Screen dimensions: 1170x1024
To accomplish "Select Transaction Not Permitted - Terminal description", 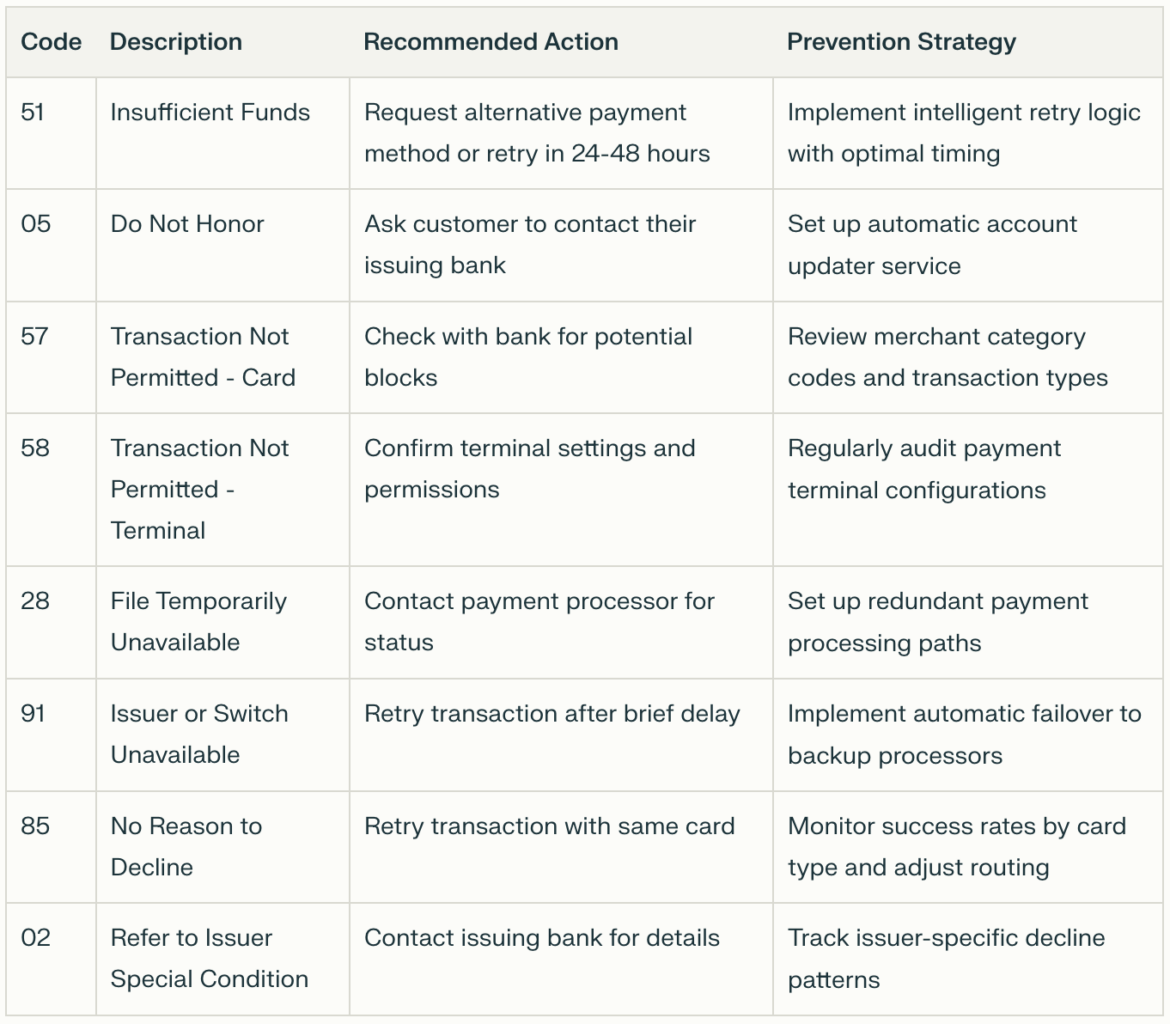I will (199, 489).
